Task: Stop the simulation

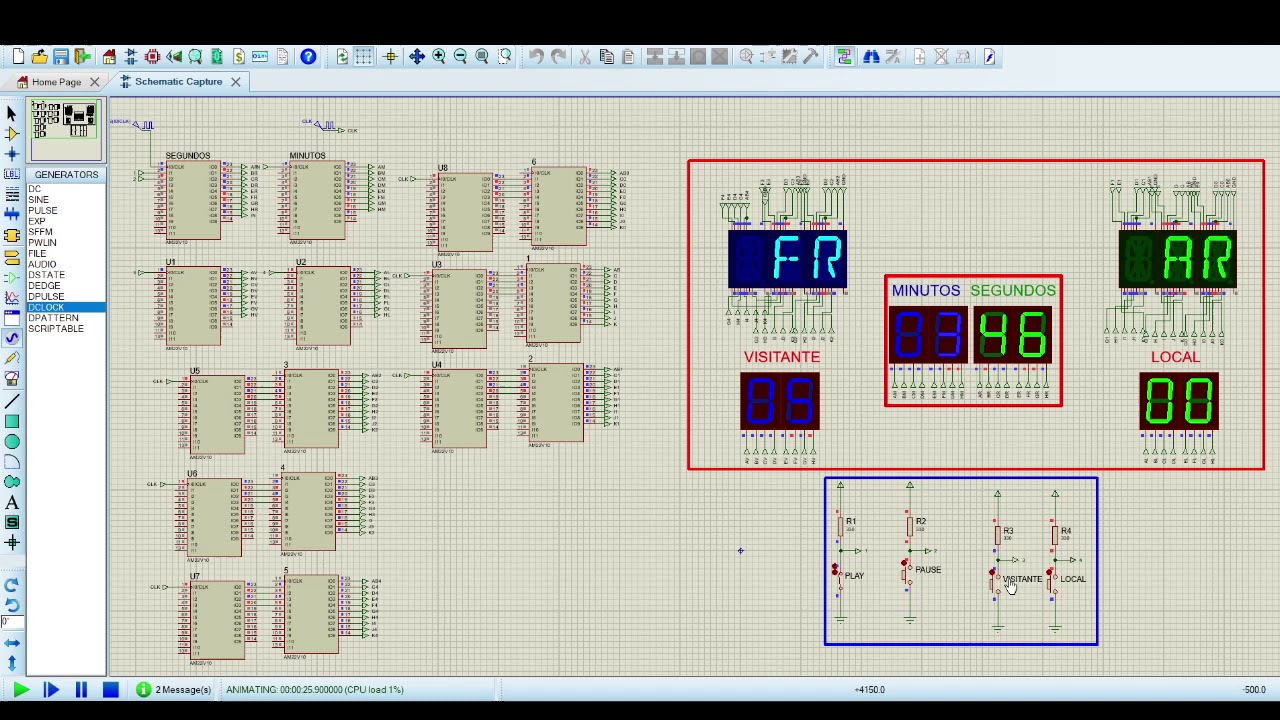Action: coord(111,690)
